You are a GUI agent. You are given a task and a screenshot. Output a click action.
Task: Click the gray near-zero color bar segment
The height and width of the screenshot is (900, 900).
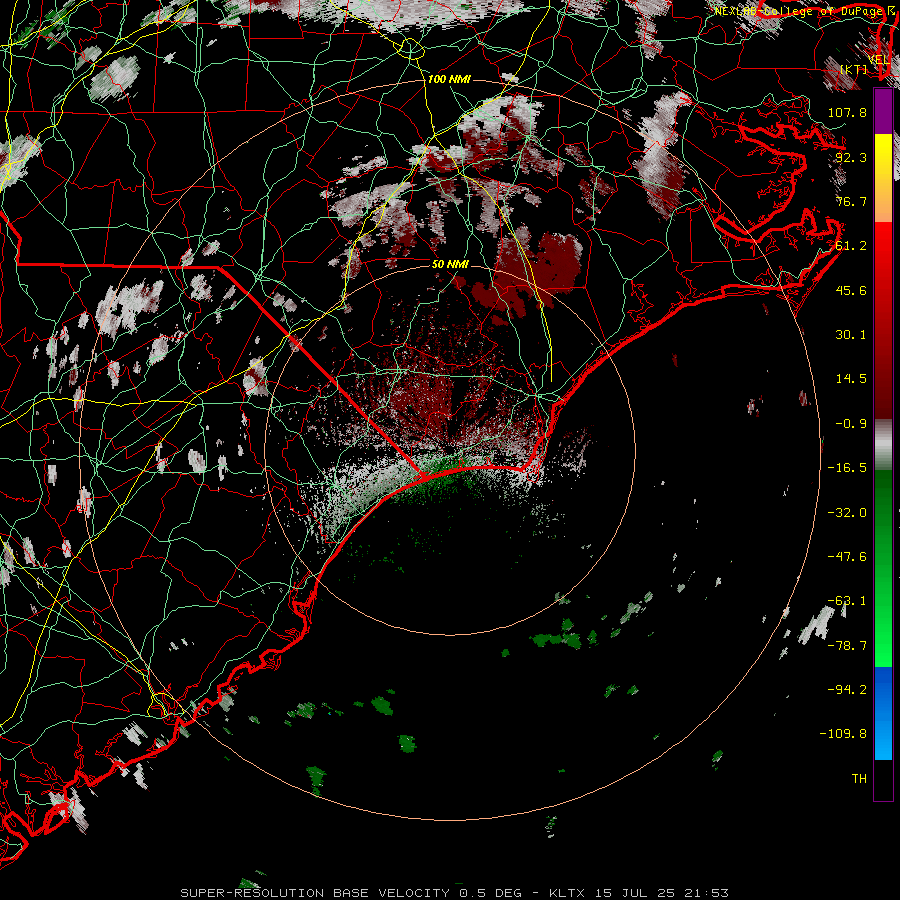(883, 445)
